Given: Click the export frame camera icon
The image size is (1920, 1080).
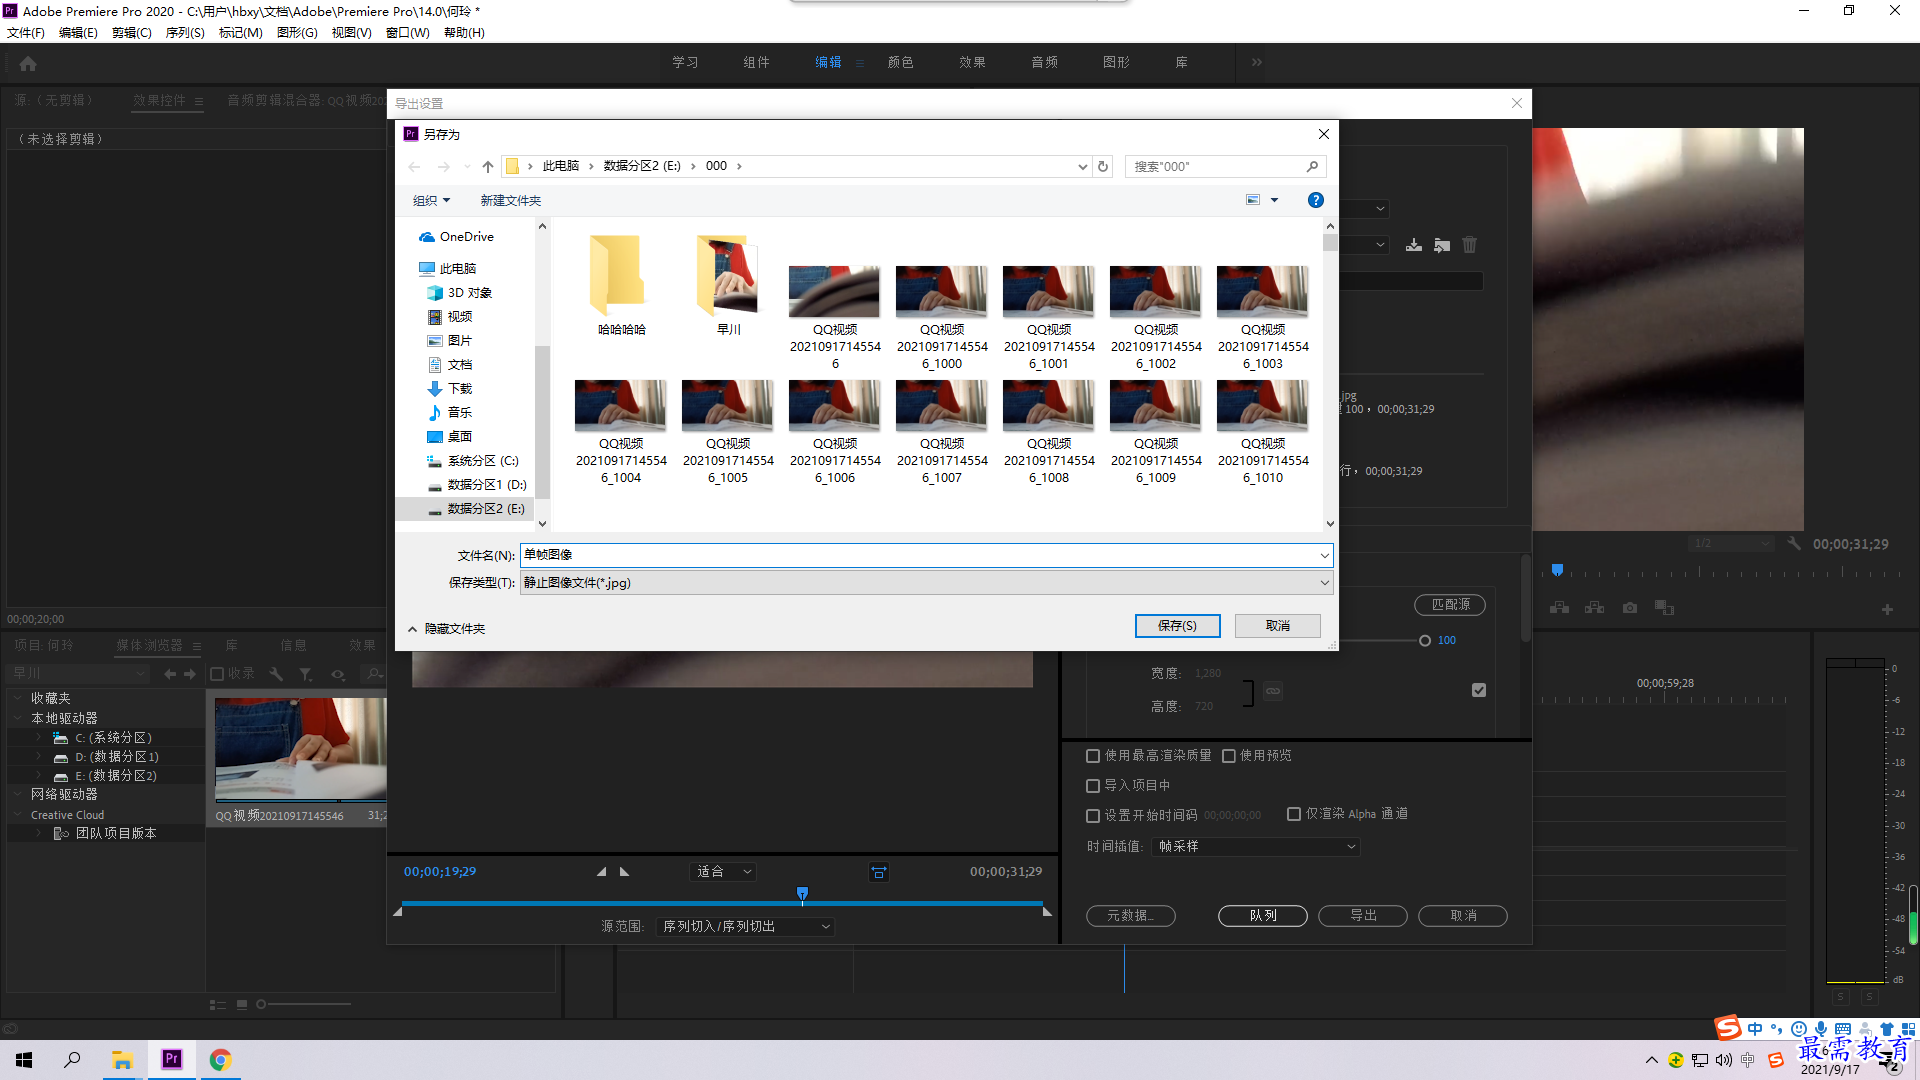Looking at the screenshot, I should click(1630, 608).
